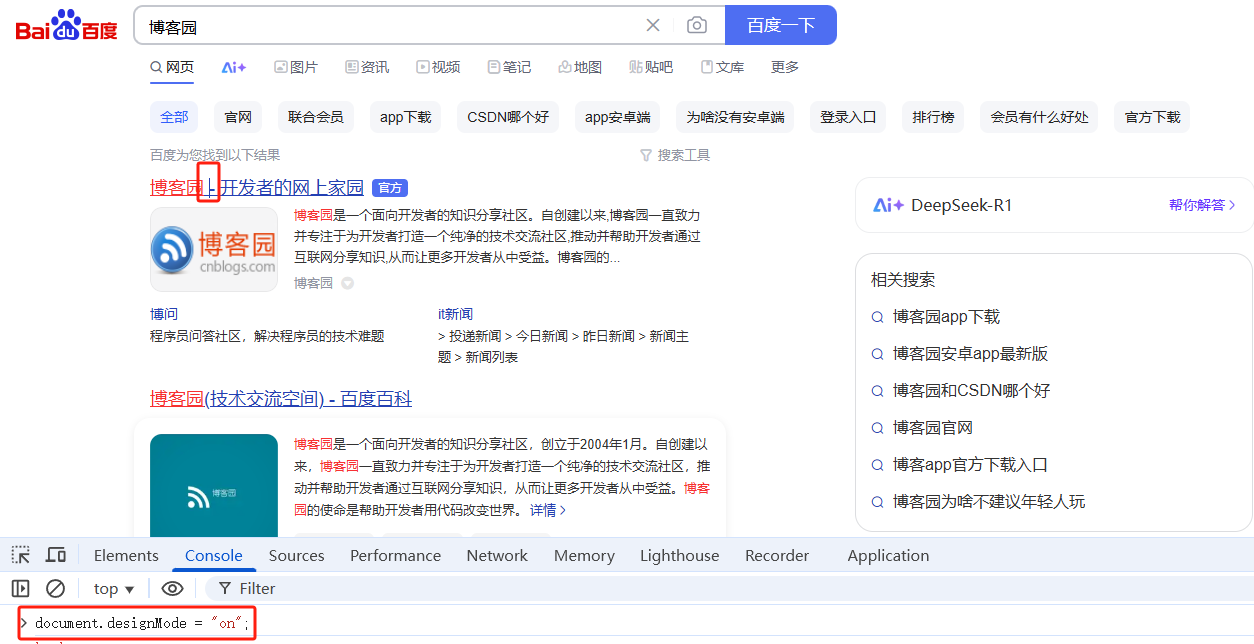Open the 地图 tab

point(580,67)
